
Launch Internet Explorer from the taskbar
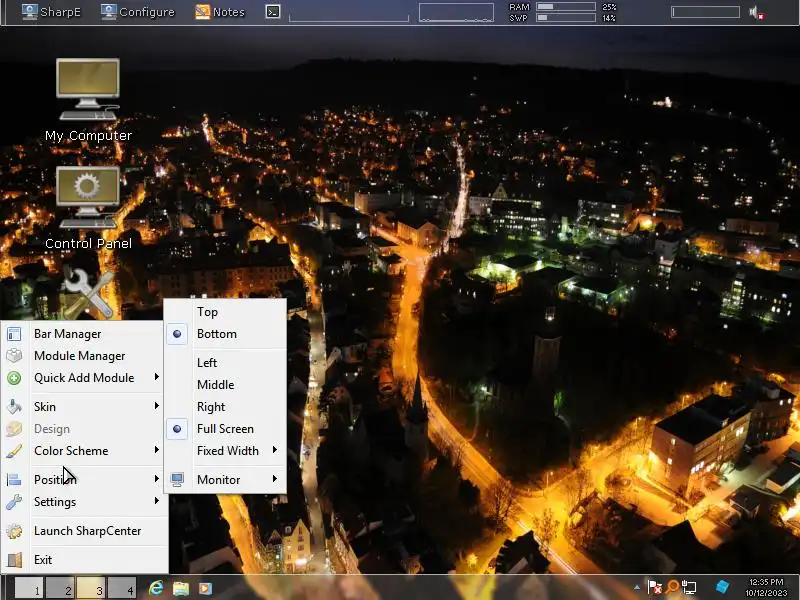click(156, 588)
